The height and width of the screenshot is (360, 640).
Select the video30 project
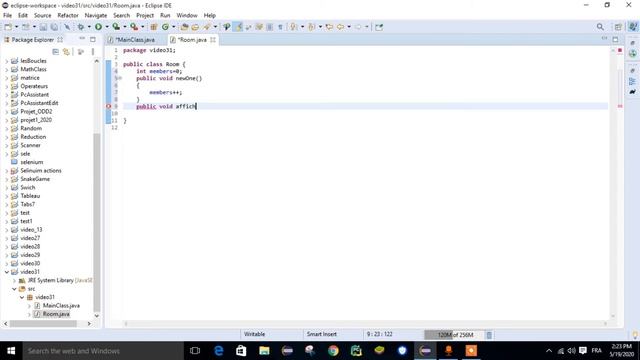tap(30, 264)
